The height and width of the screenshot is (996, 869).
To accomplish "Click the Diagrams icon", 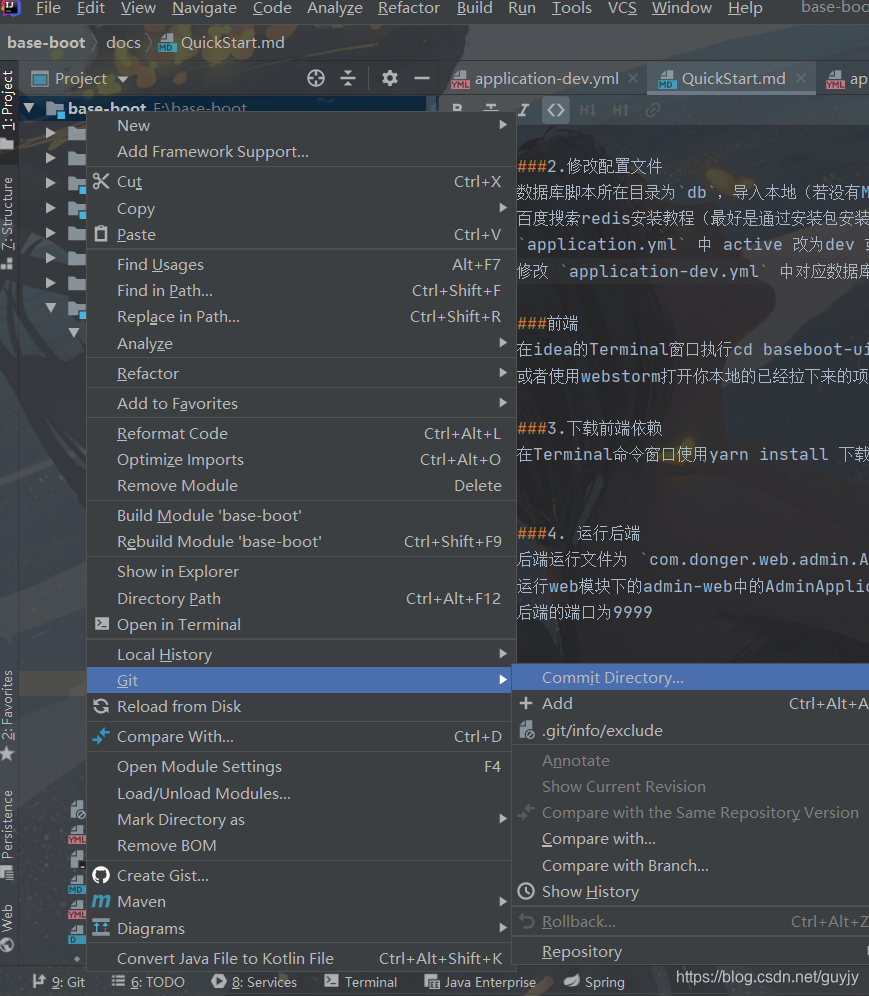I will click(101, 927).
